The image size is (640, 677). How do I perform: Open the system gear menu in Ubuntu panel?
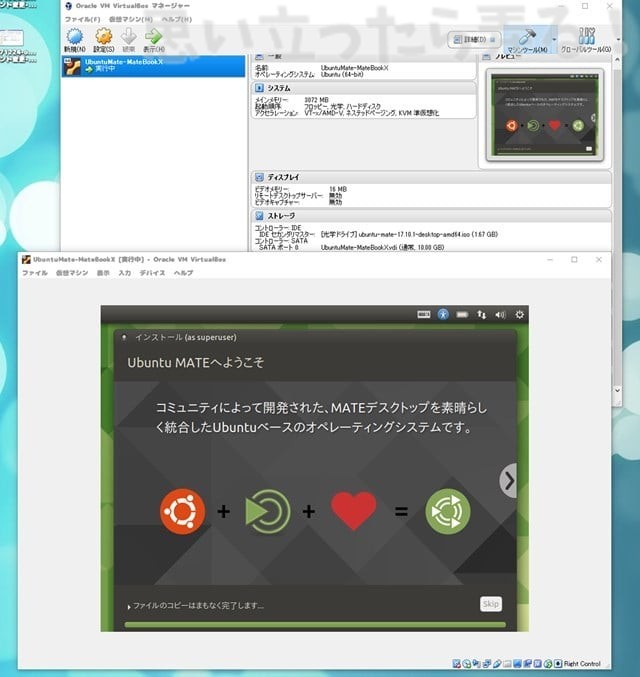[x=520, y=314]
